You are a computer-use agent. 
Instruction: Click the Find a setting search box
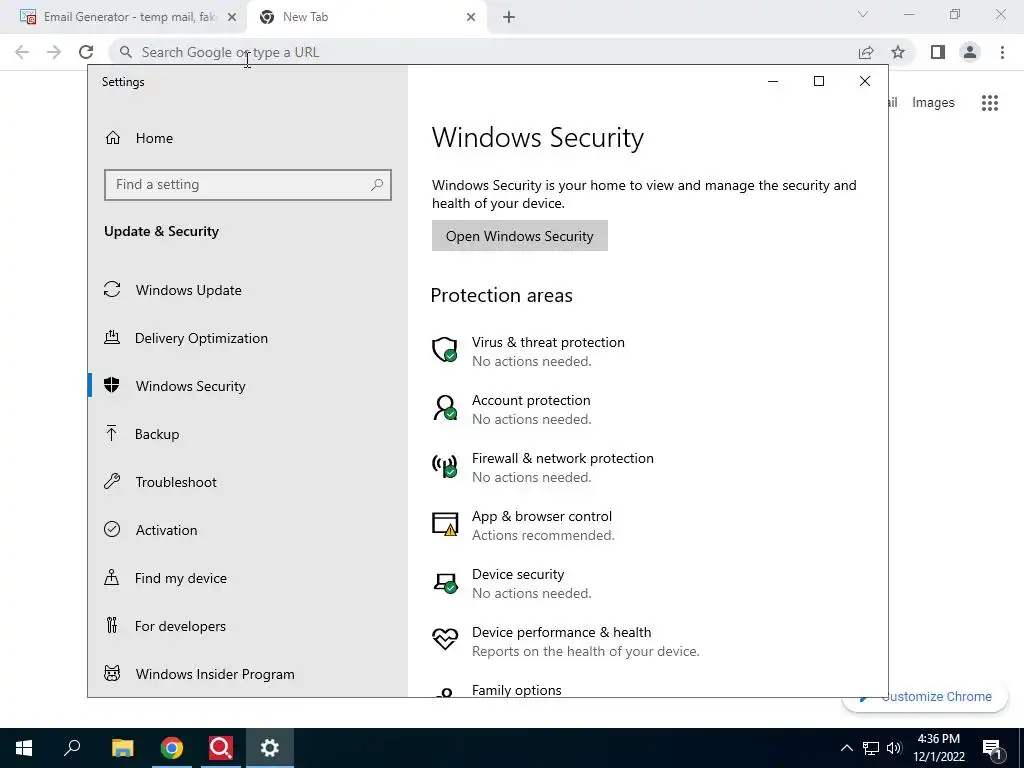click(248, 185)
